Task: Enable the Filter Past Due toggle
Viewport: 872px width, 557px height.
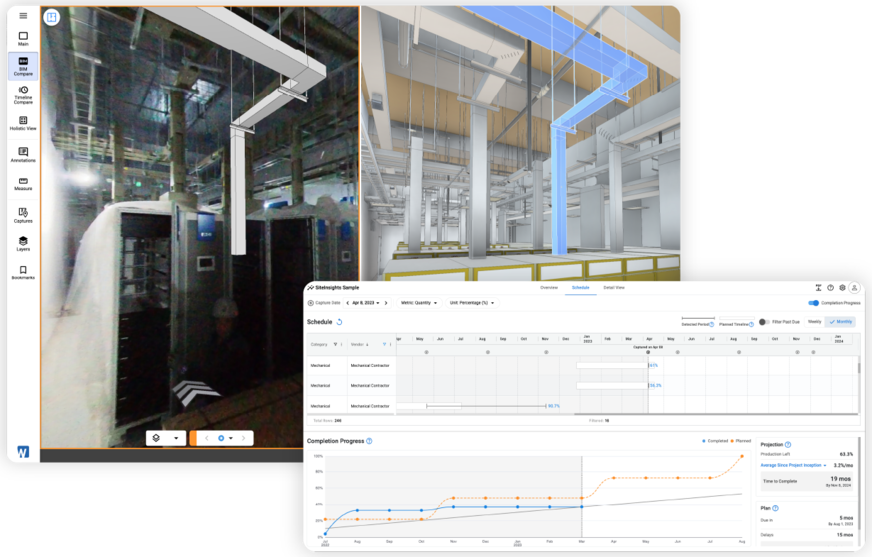Action: click(764, 322)
